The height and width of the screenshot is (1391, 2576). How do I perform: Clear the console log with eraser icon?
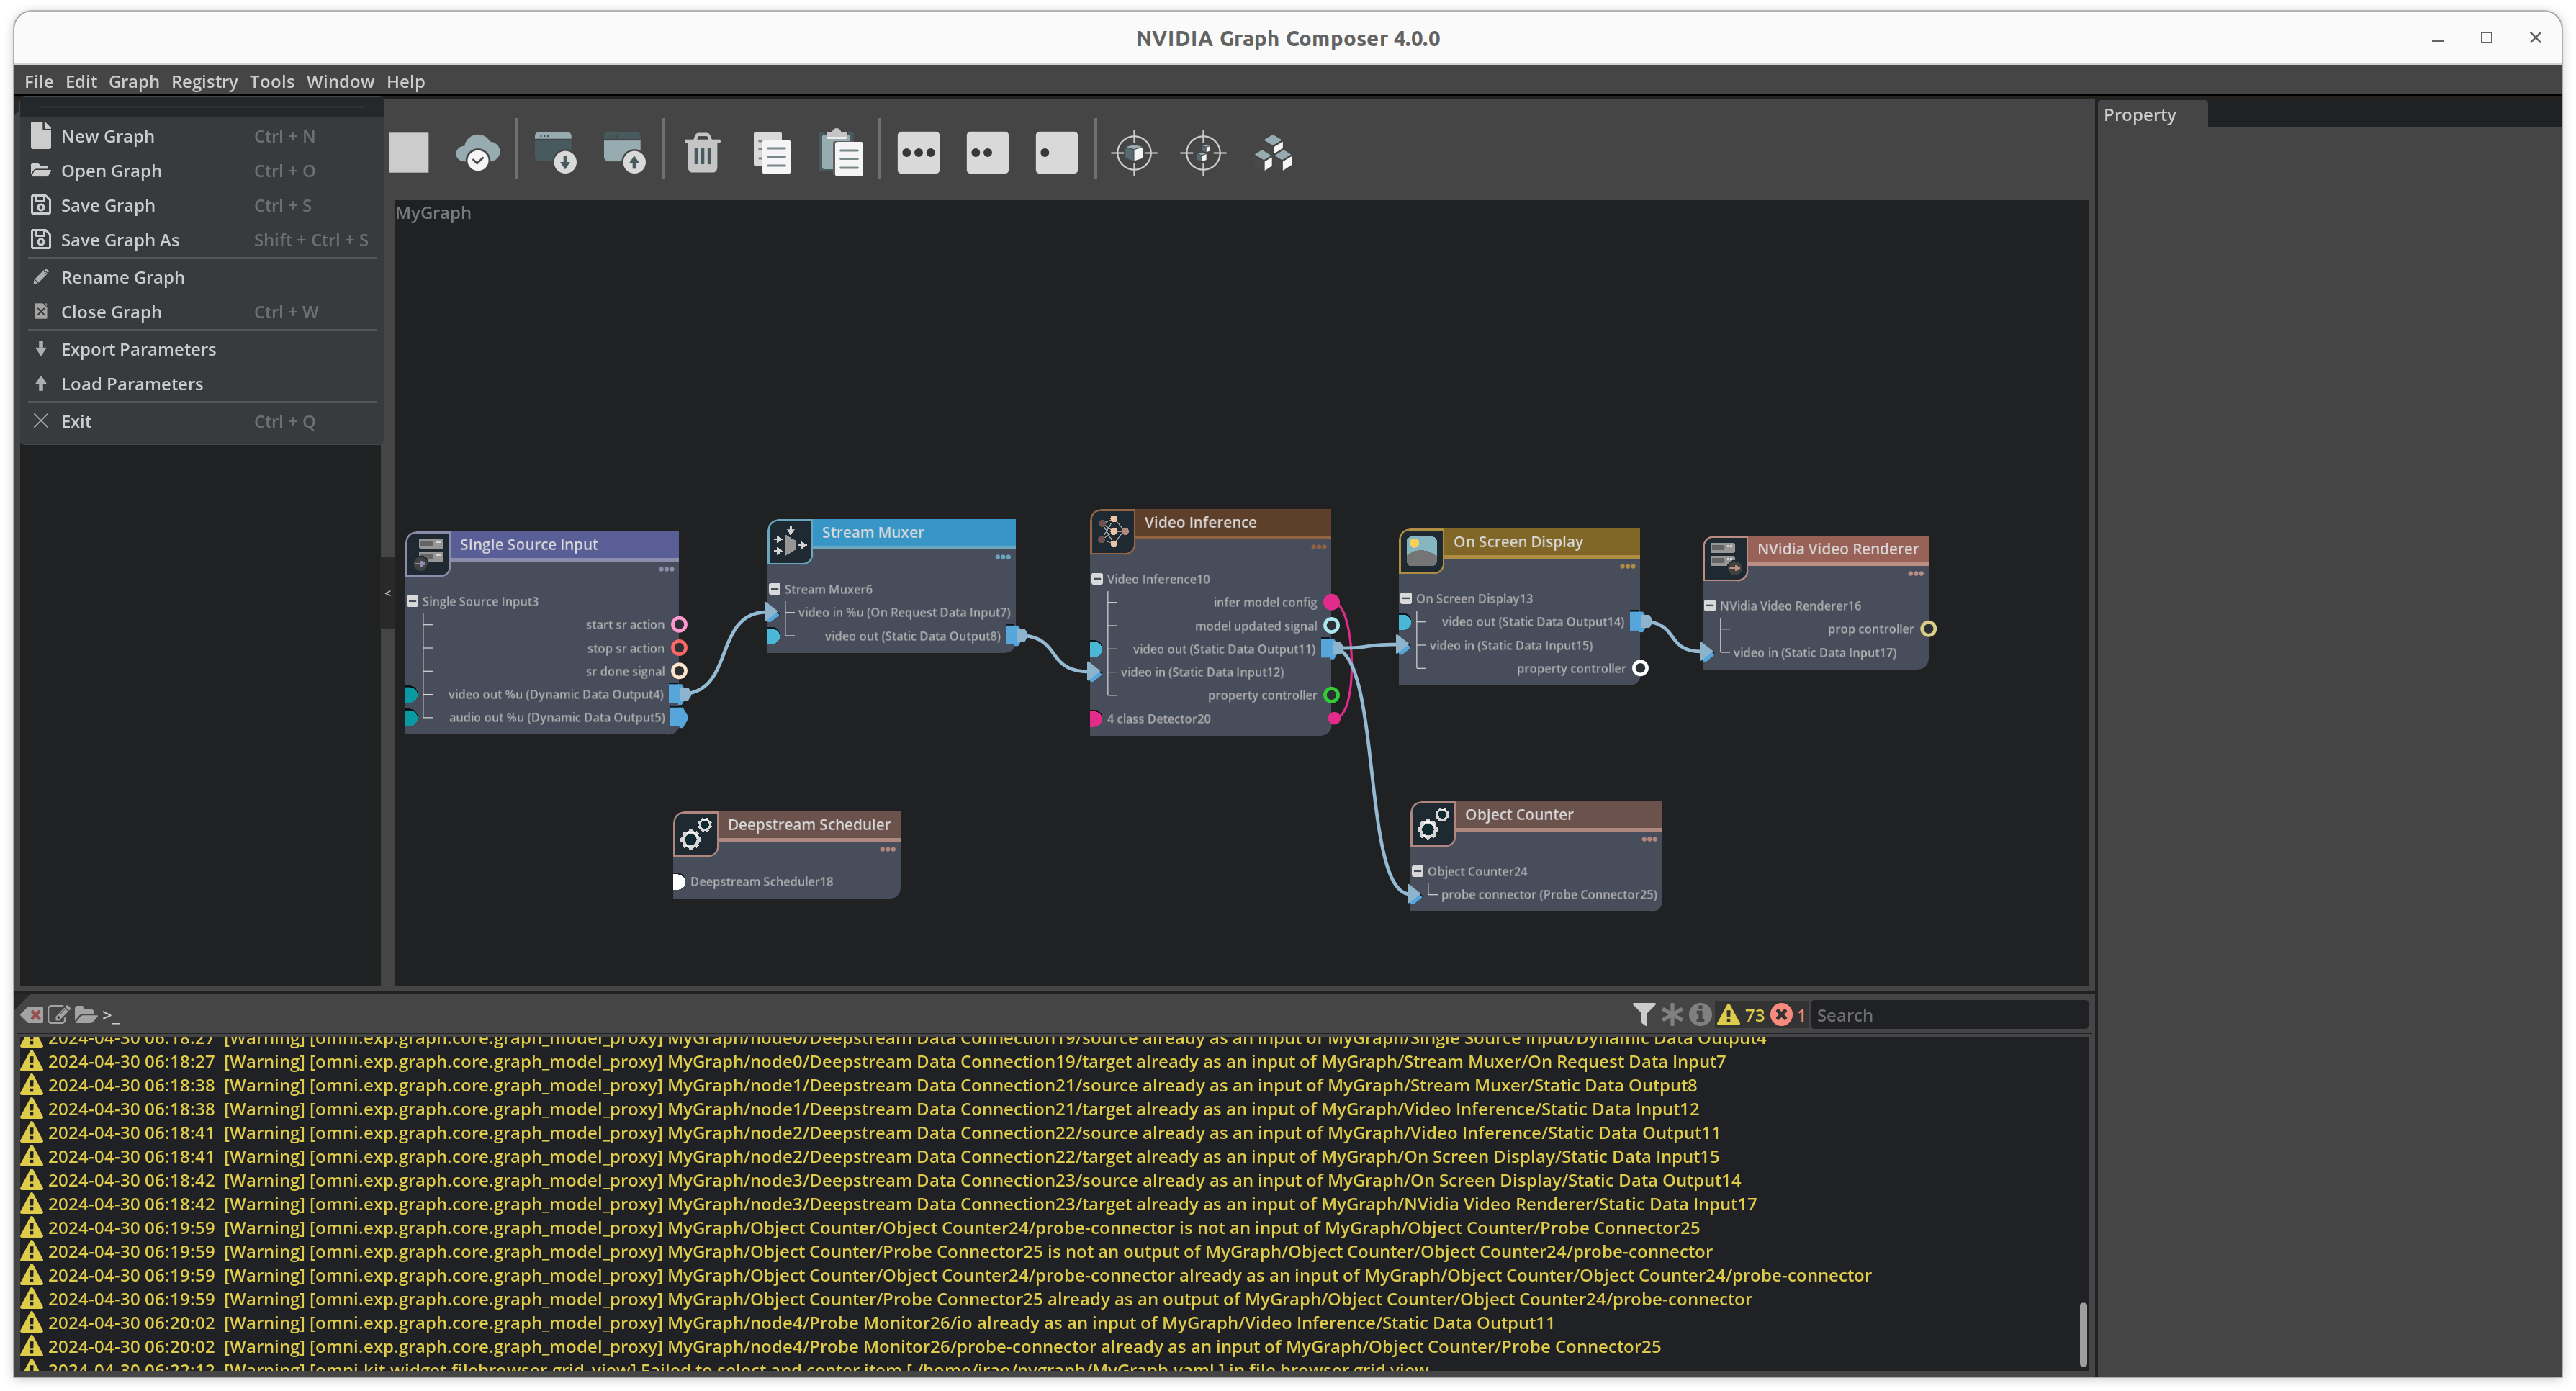(32, 1015)
